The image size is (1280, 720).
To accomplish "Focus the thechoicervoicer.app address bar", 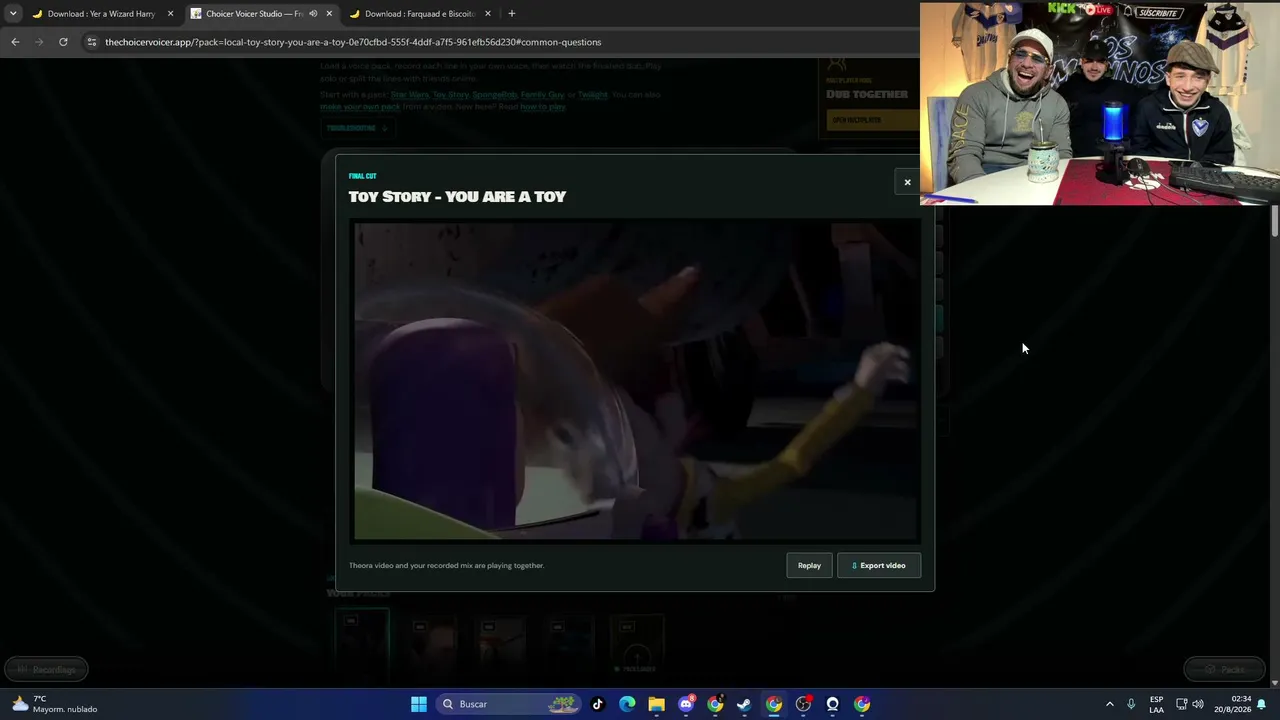I will (500, 42).
